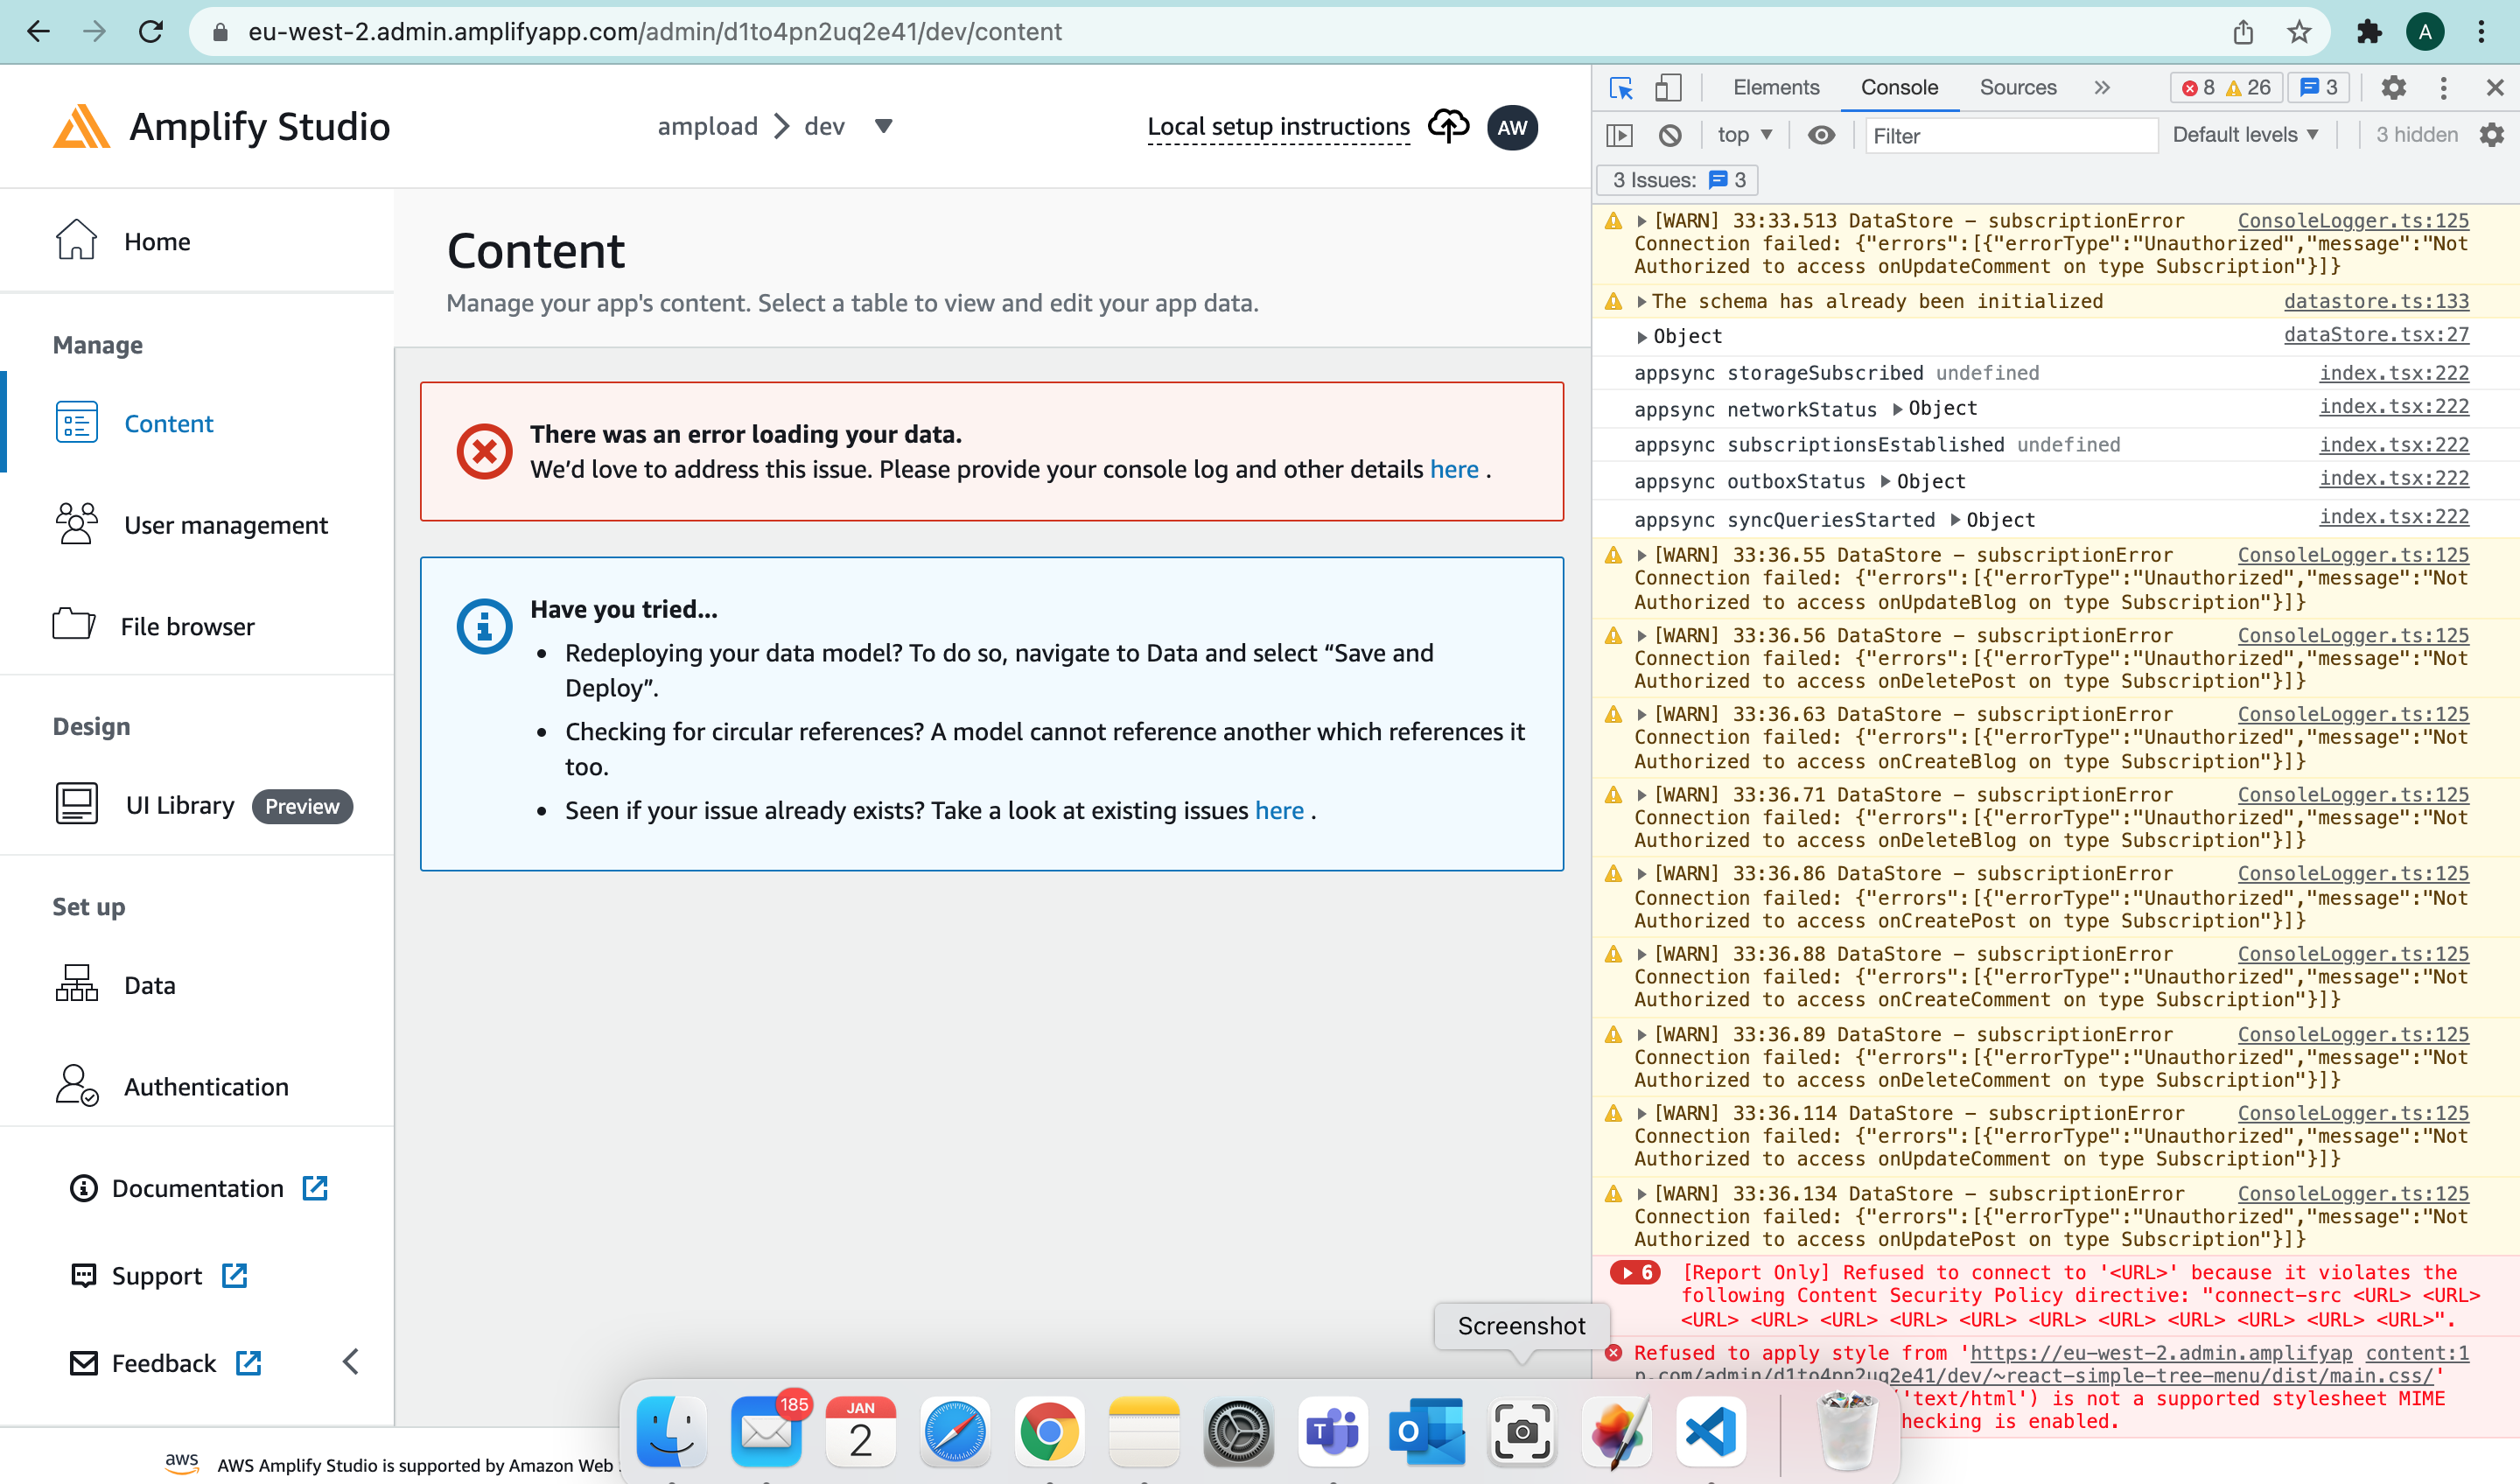
Task: Open the browser extensions puzzle icon
Action: 2369,31
